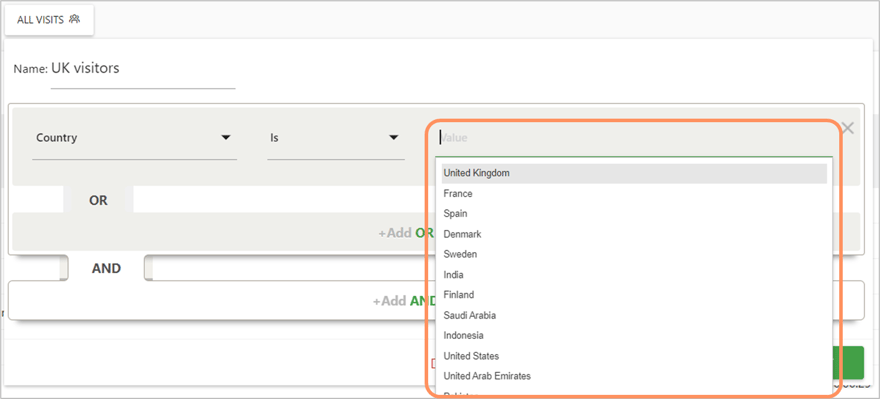The image size is (880, 399).
Task: Click the people icon next to ALL VISITS
Action: (x=75, y=19)
